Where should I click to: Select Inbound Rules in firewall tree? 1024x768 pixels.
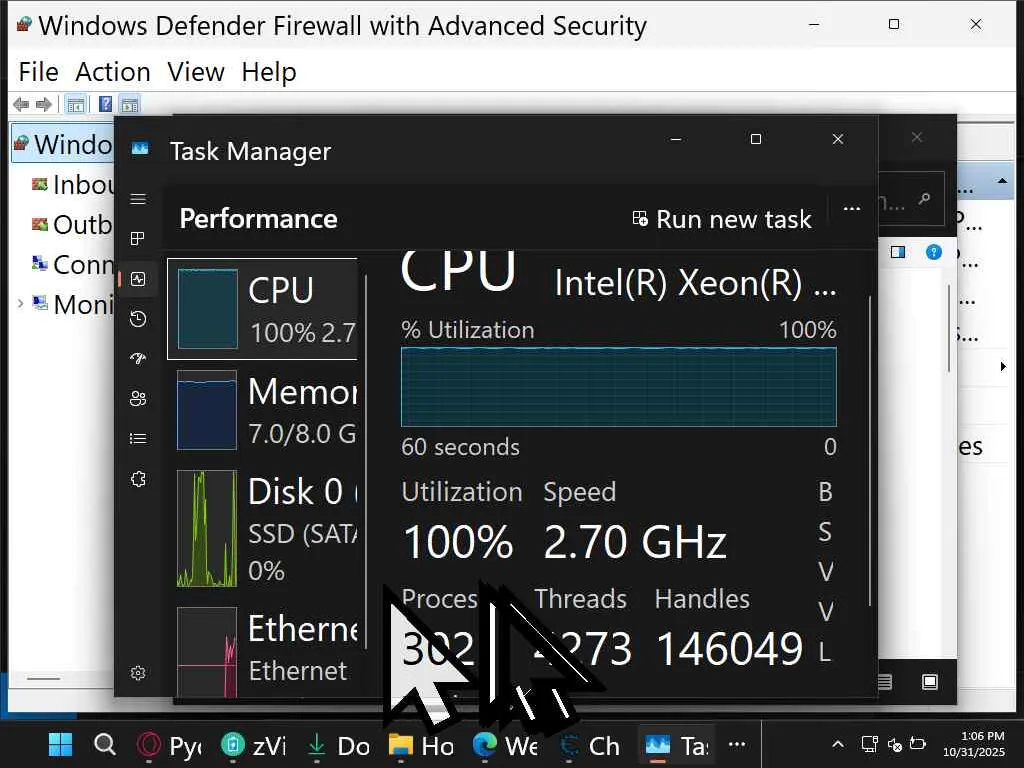click(x=82, y=184)
